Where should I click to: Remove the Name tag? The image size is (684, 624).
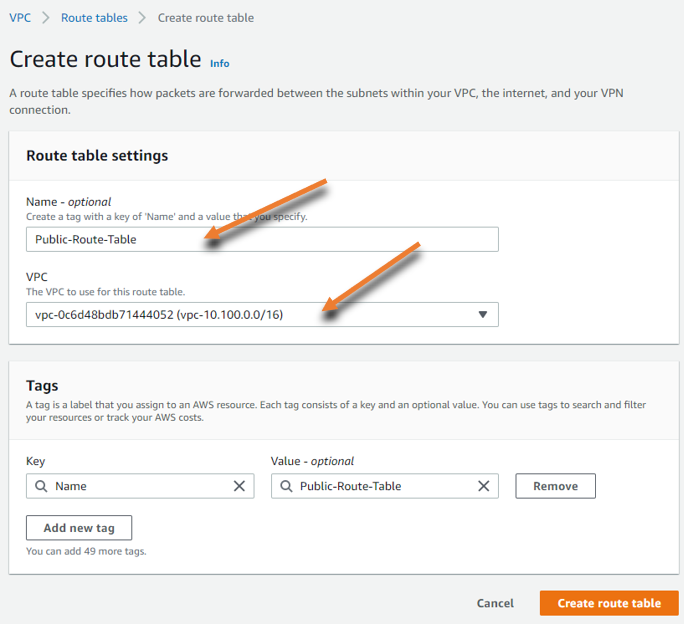[555, 486]
